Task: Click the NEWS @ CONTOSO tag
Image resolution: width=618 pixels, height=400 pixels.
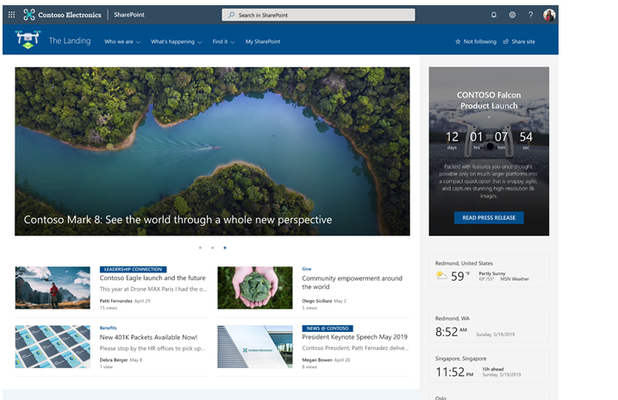Action: click(328, 328)
